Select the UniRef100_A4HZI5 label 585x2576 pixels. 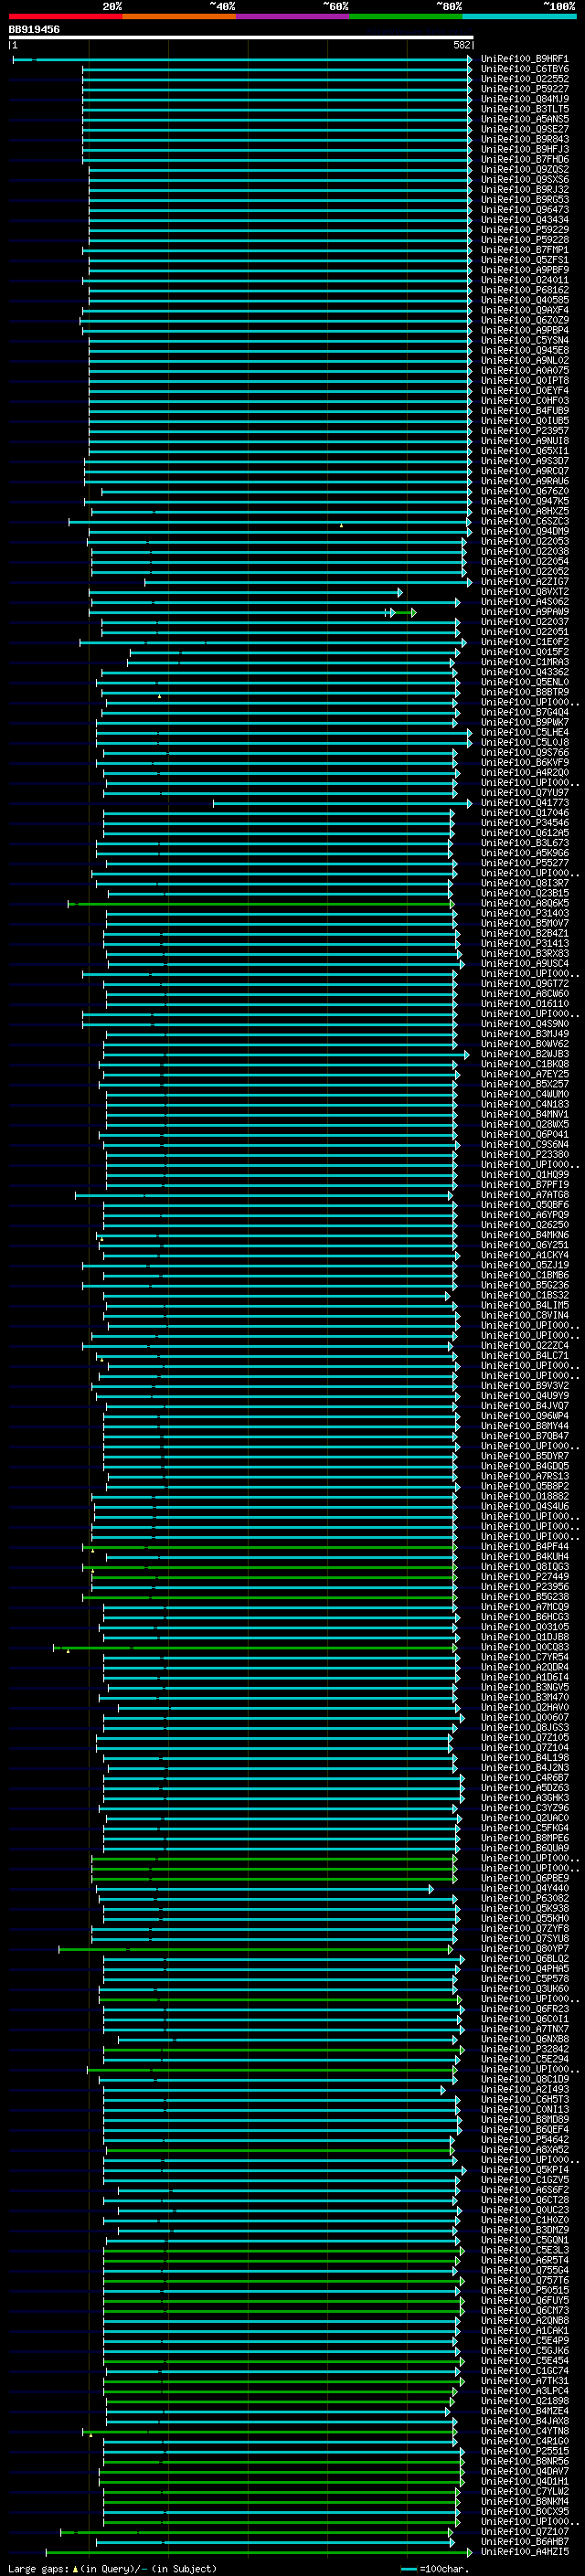tap(524, 2551)
